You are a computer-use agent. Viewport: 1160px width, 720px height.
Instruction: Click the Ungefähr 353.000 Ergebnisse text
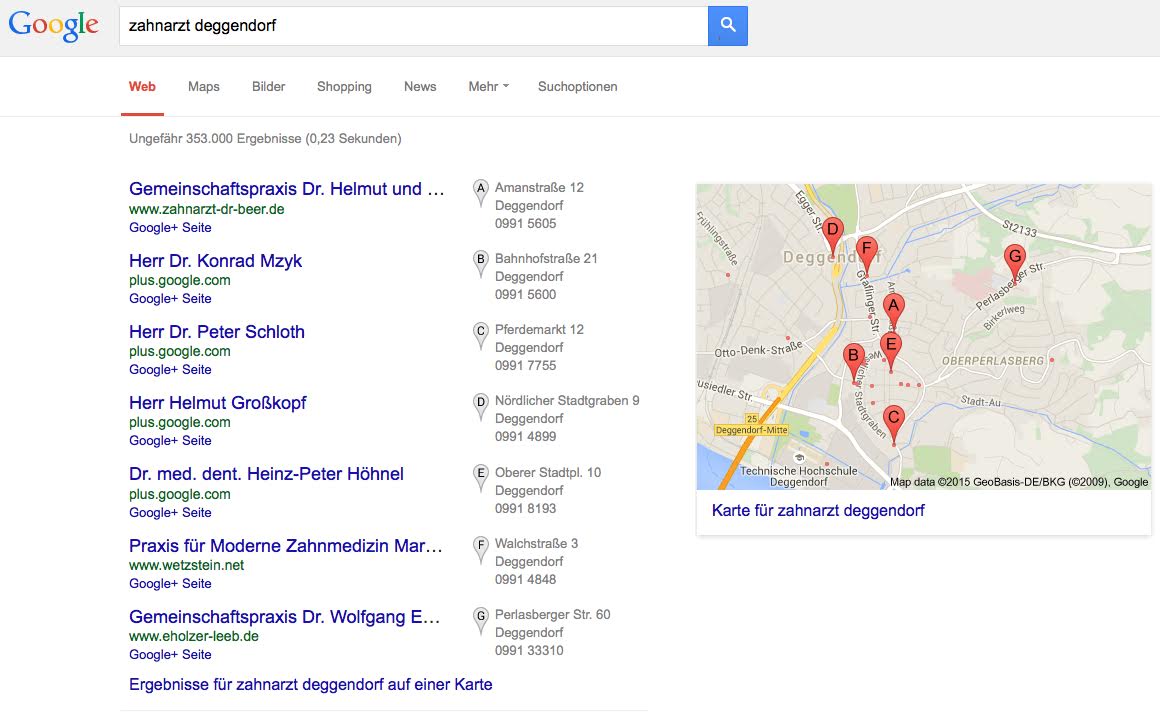tap(265, 138)
